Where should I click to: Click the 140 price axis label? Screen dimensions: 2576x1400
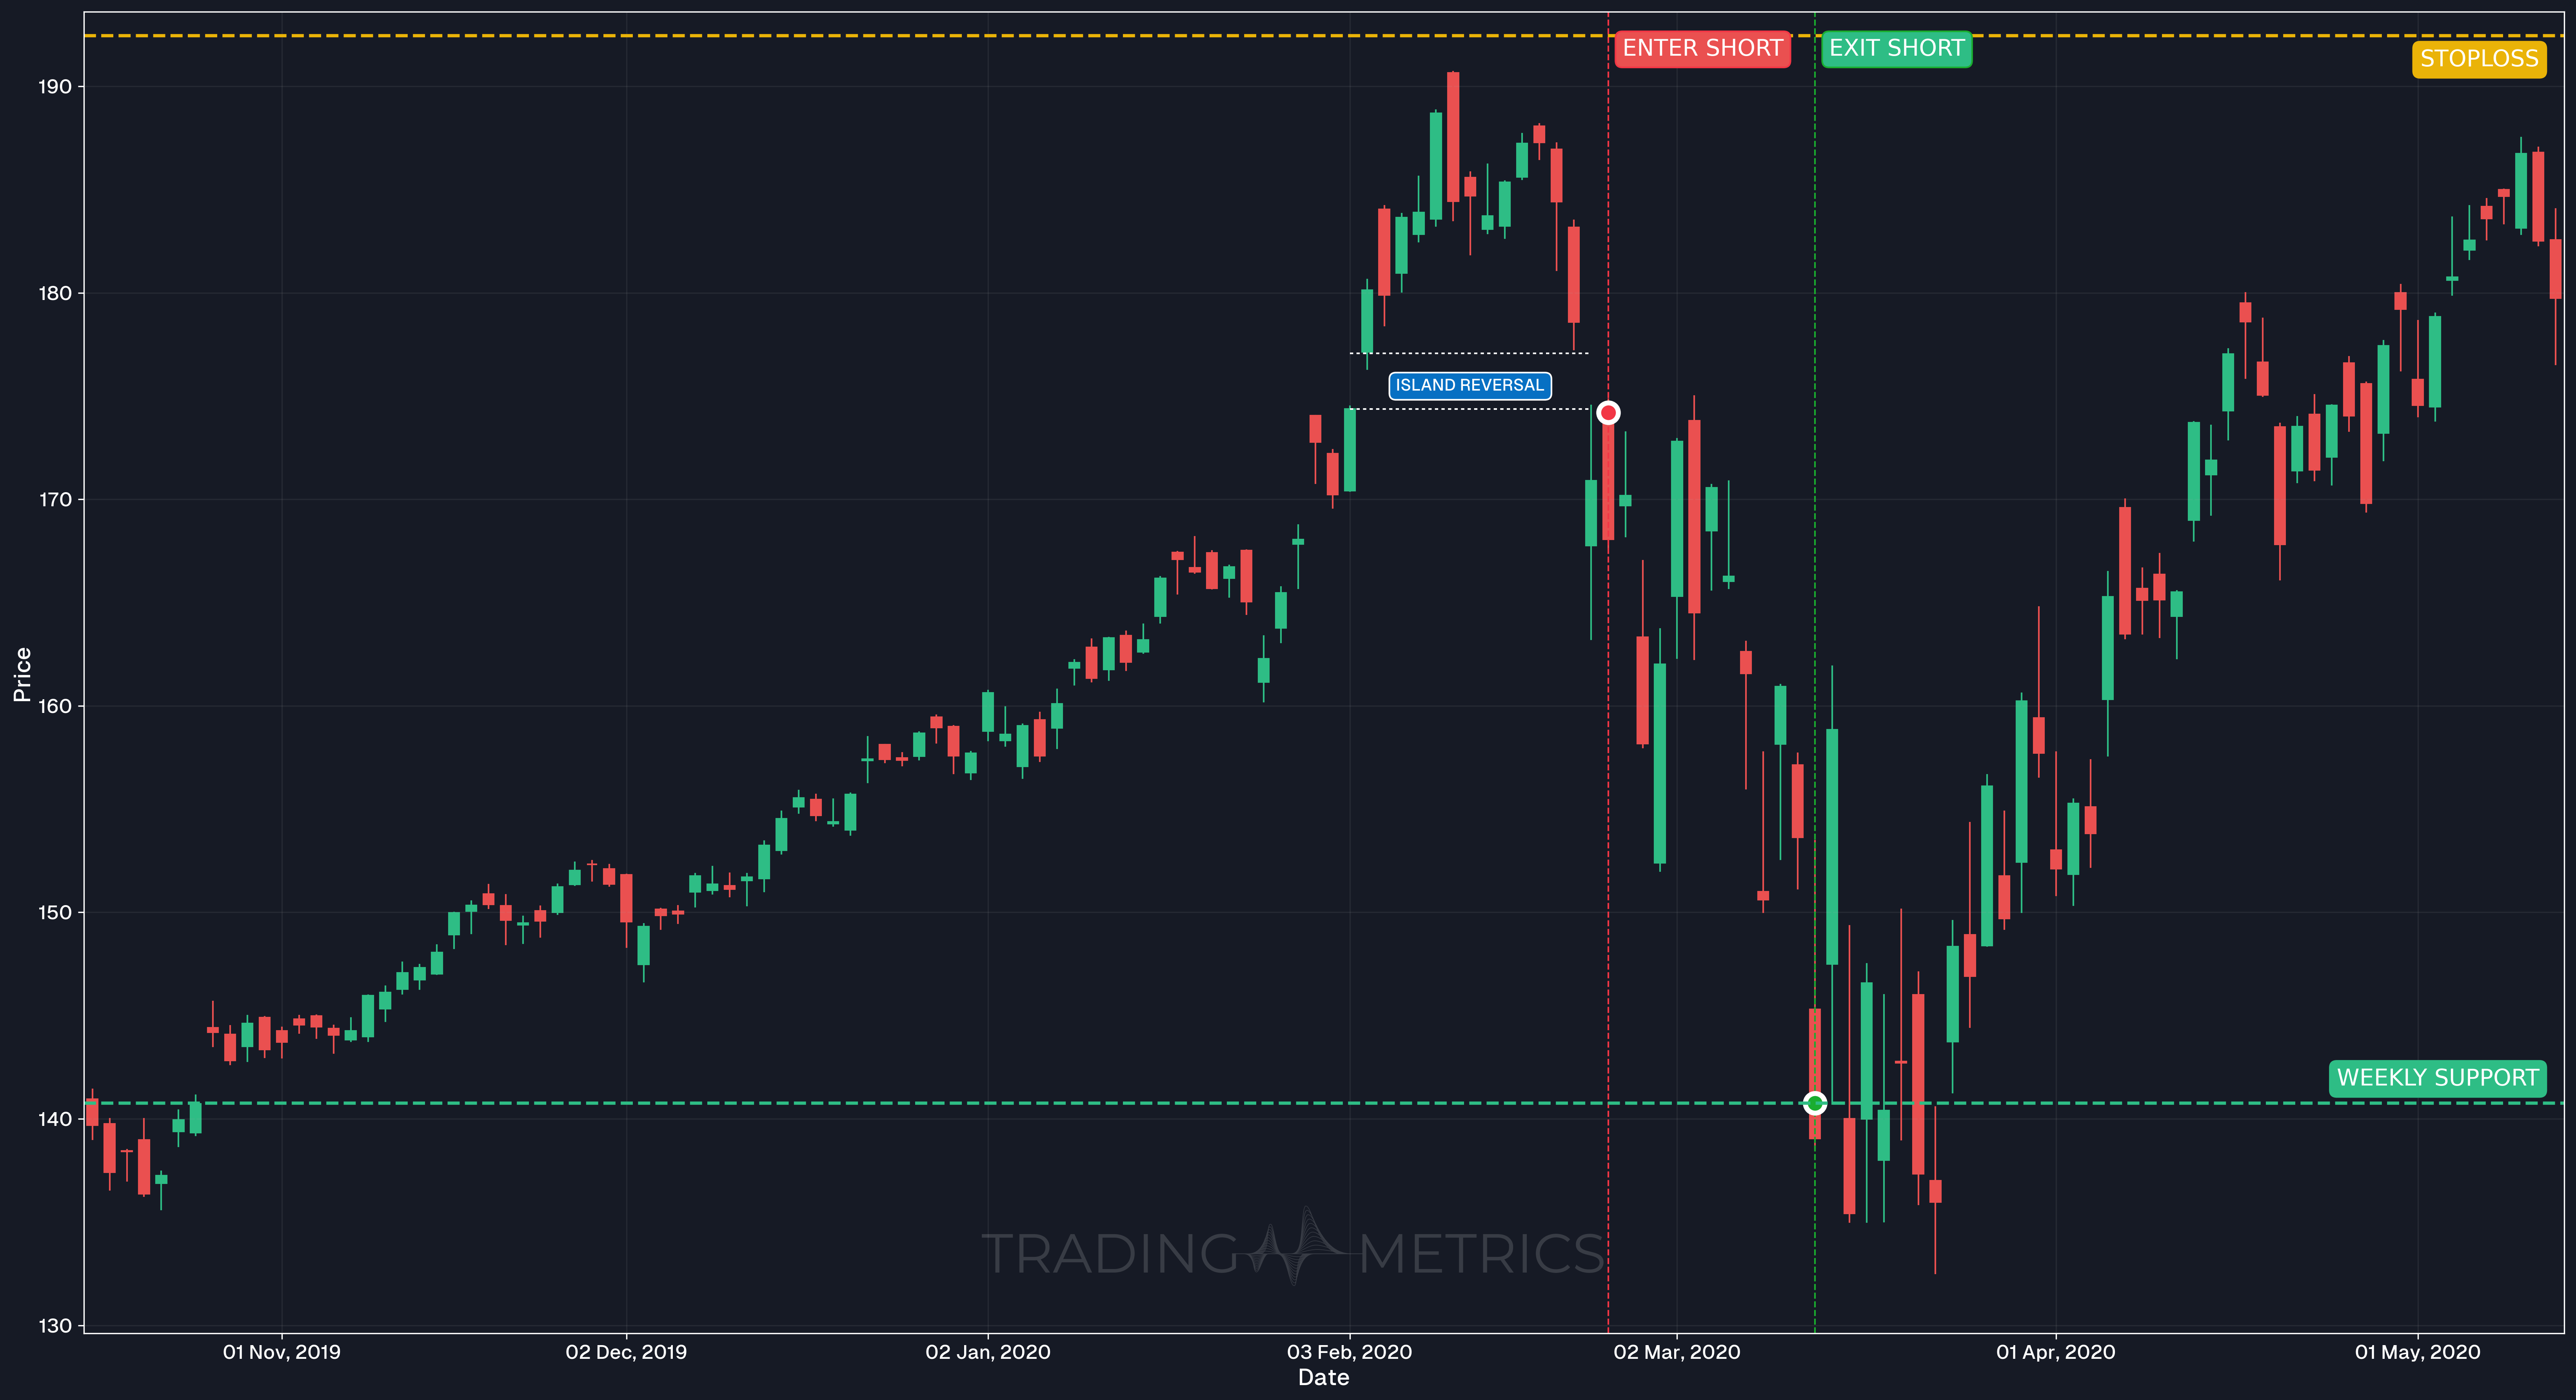click(55, 1119)
